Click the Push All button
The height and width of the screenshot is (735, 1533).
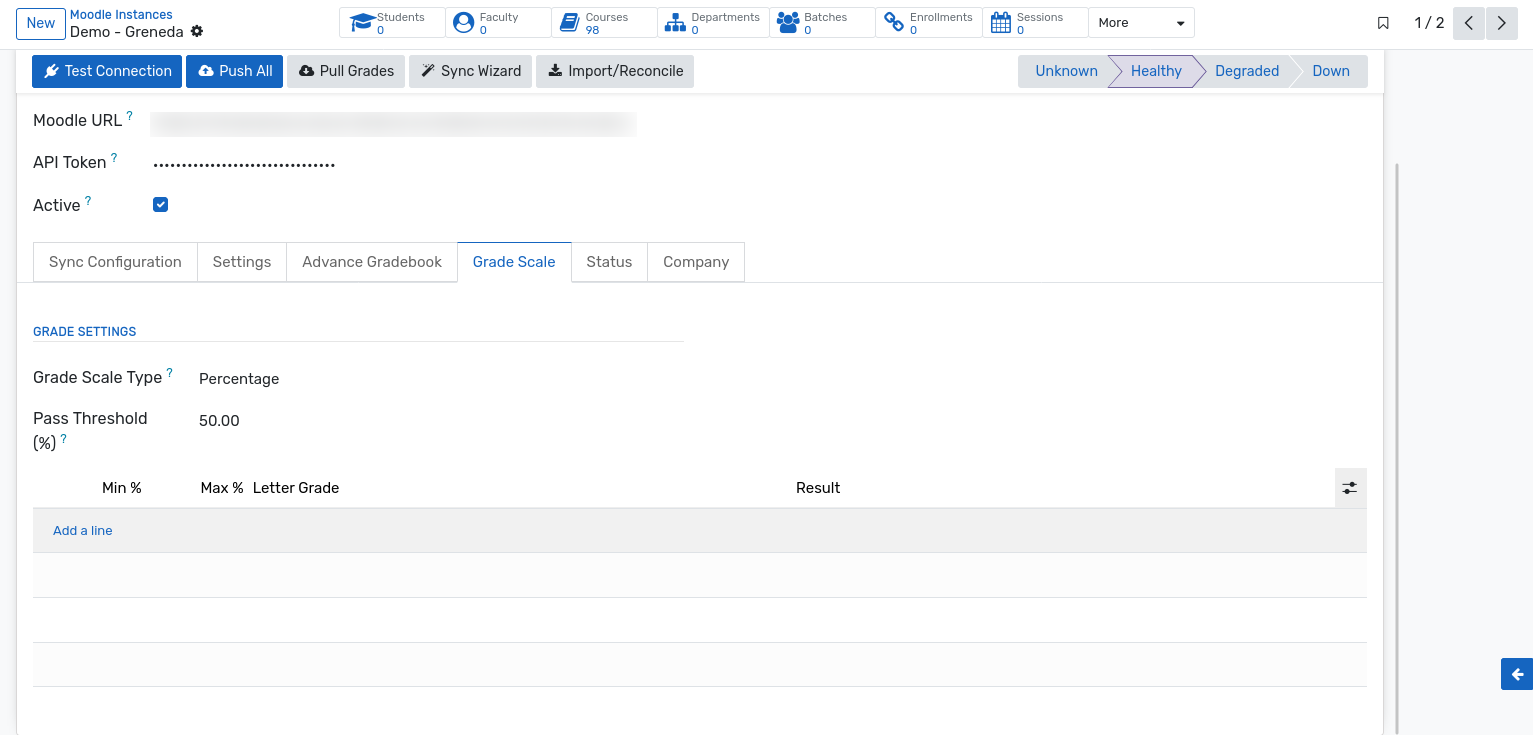[235, 71]
